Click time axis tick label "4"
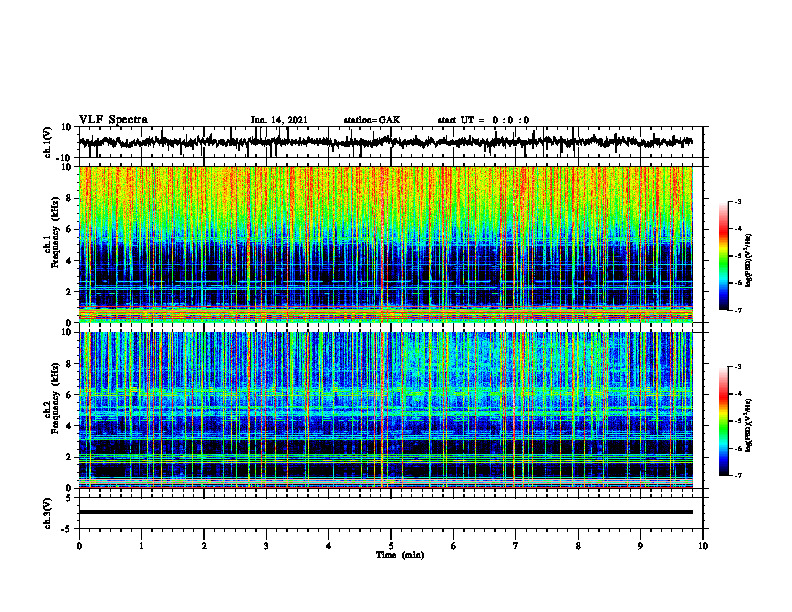The image size is (792, 612). [x=329, y=546]
